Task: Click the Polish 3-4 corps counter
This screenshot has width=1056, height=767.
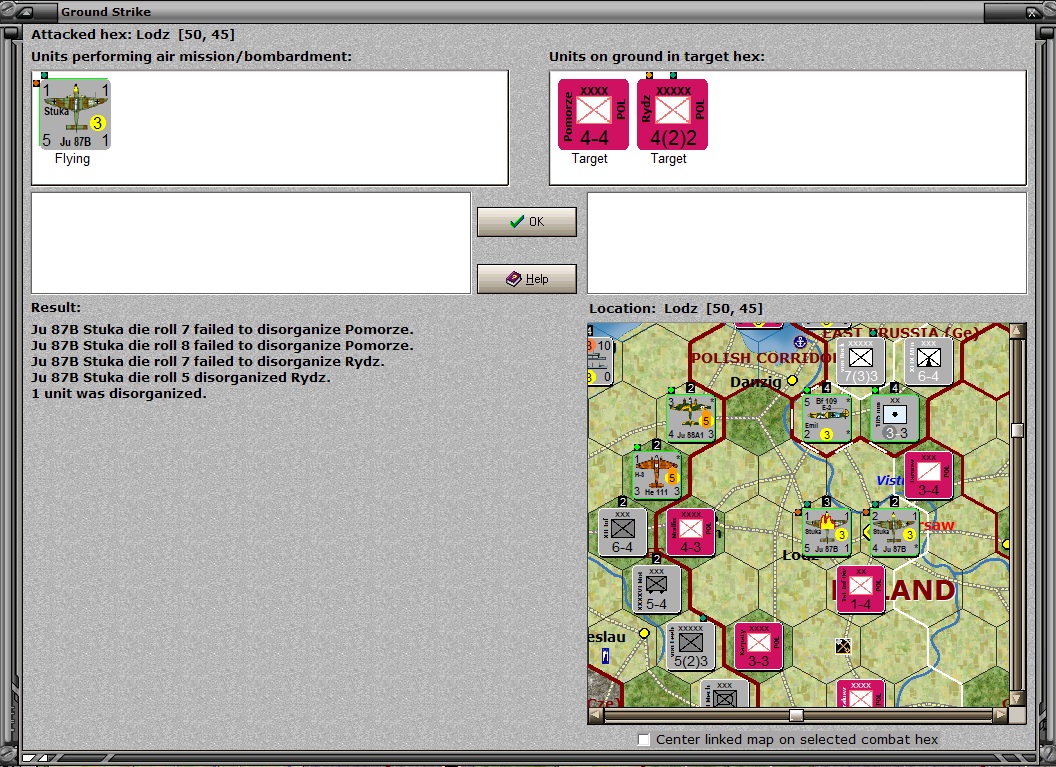Action: 929,475
